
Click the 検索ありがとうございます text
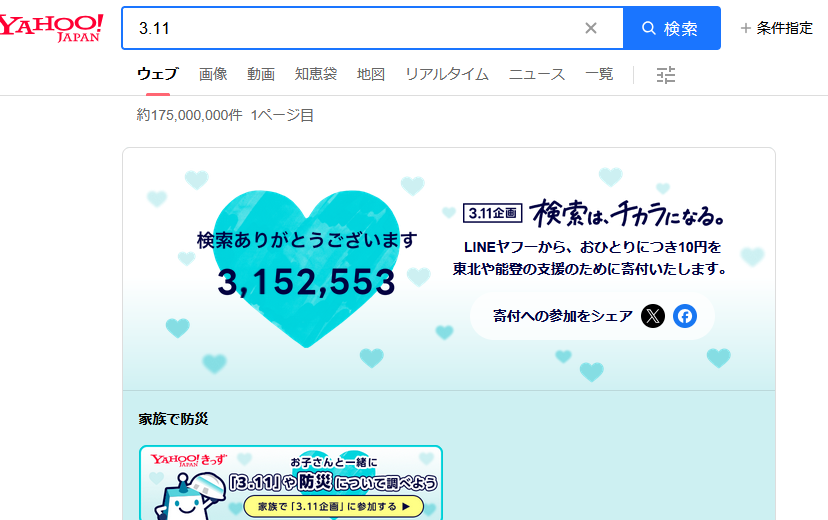click(x=307, y=240)
